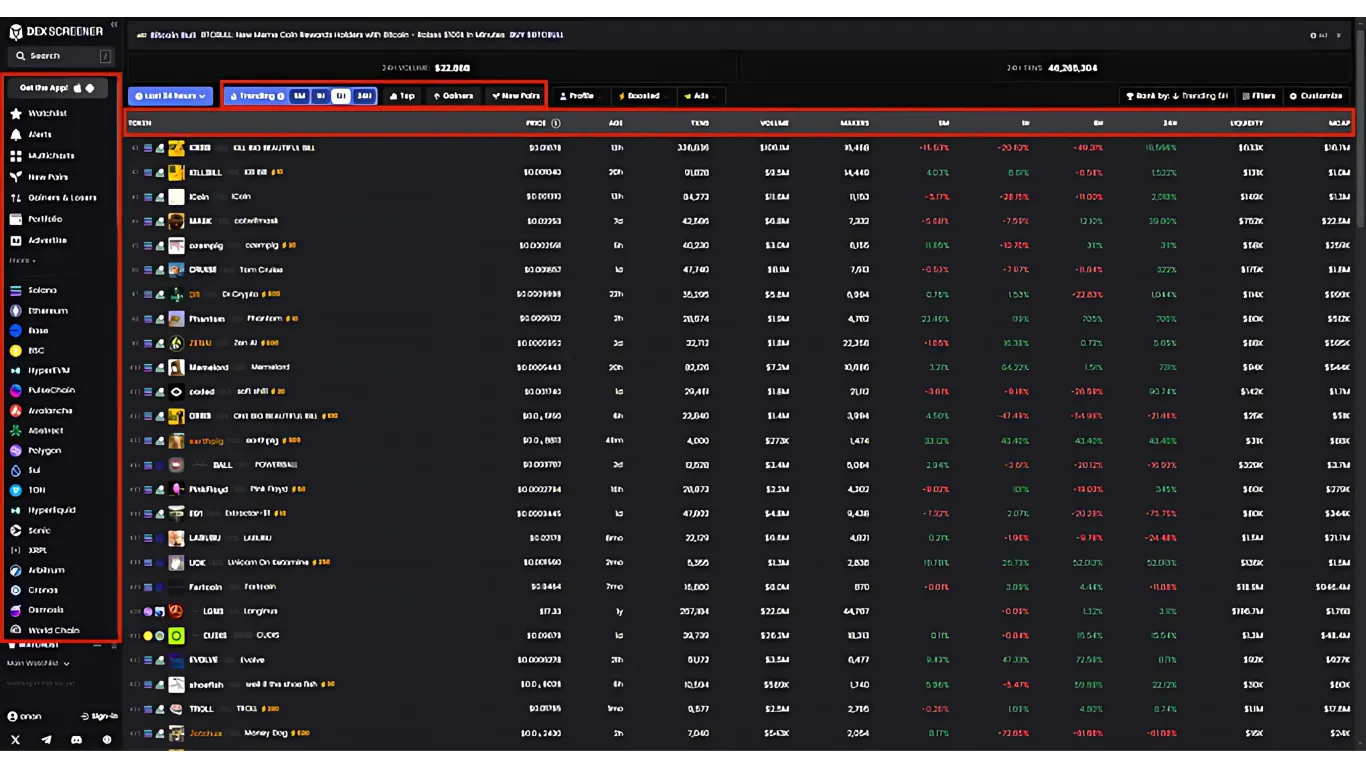
Task: Switch to the New Pairs tab
Action: [x=515, y=96]
